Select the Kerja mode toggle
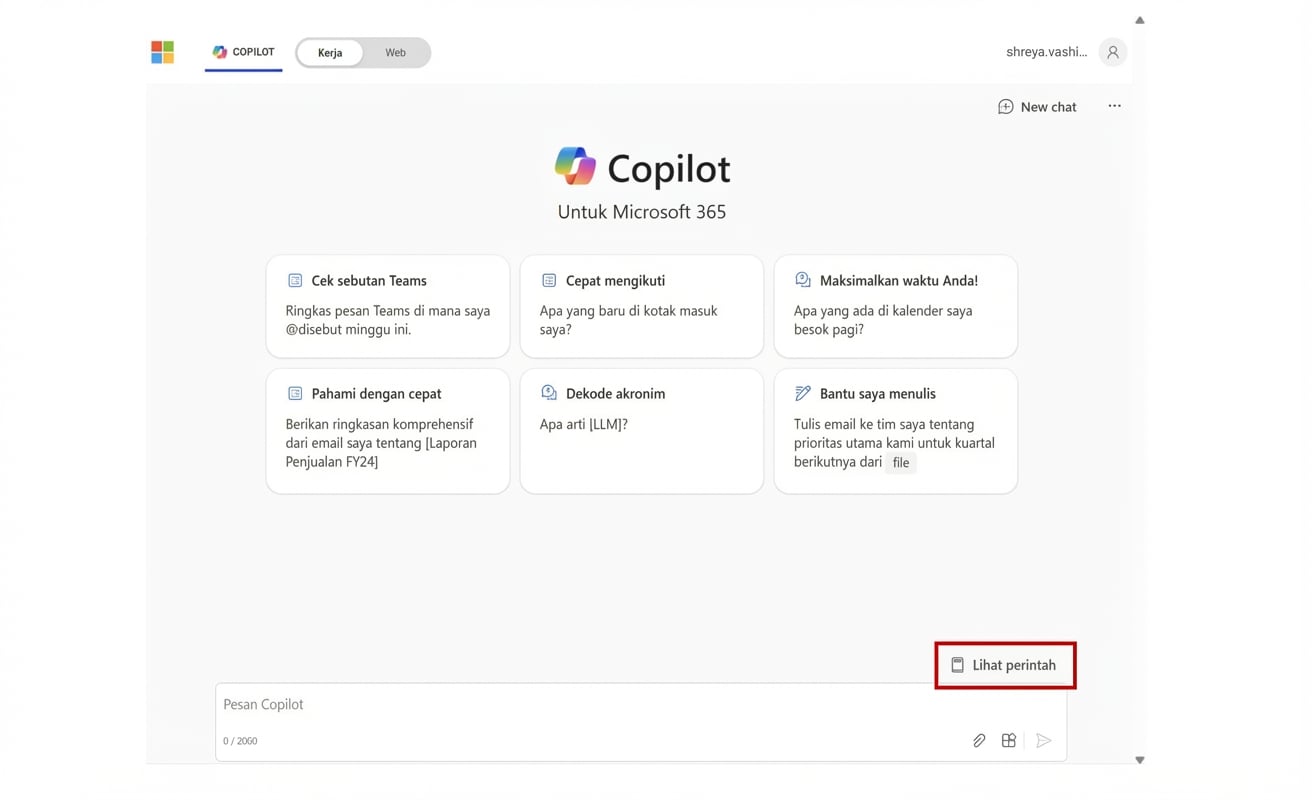The height and width of the screenshot is (800, 1312). pos(329,52)
